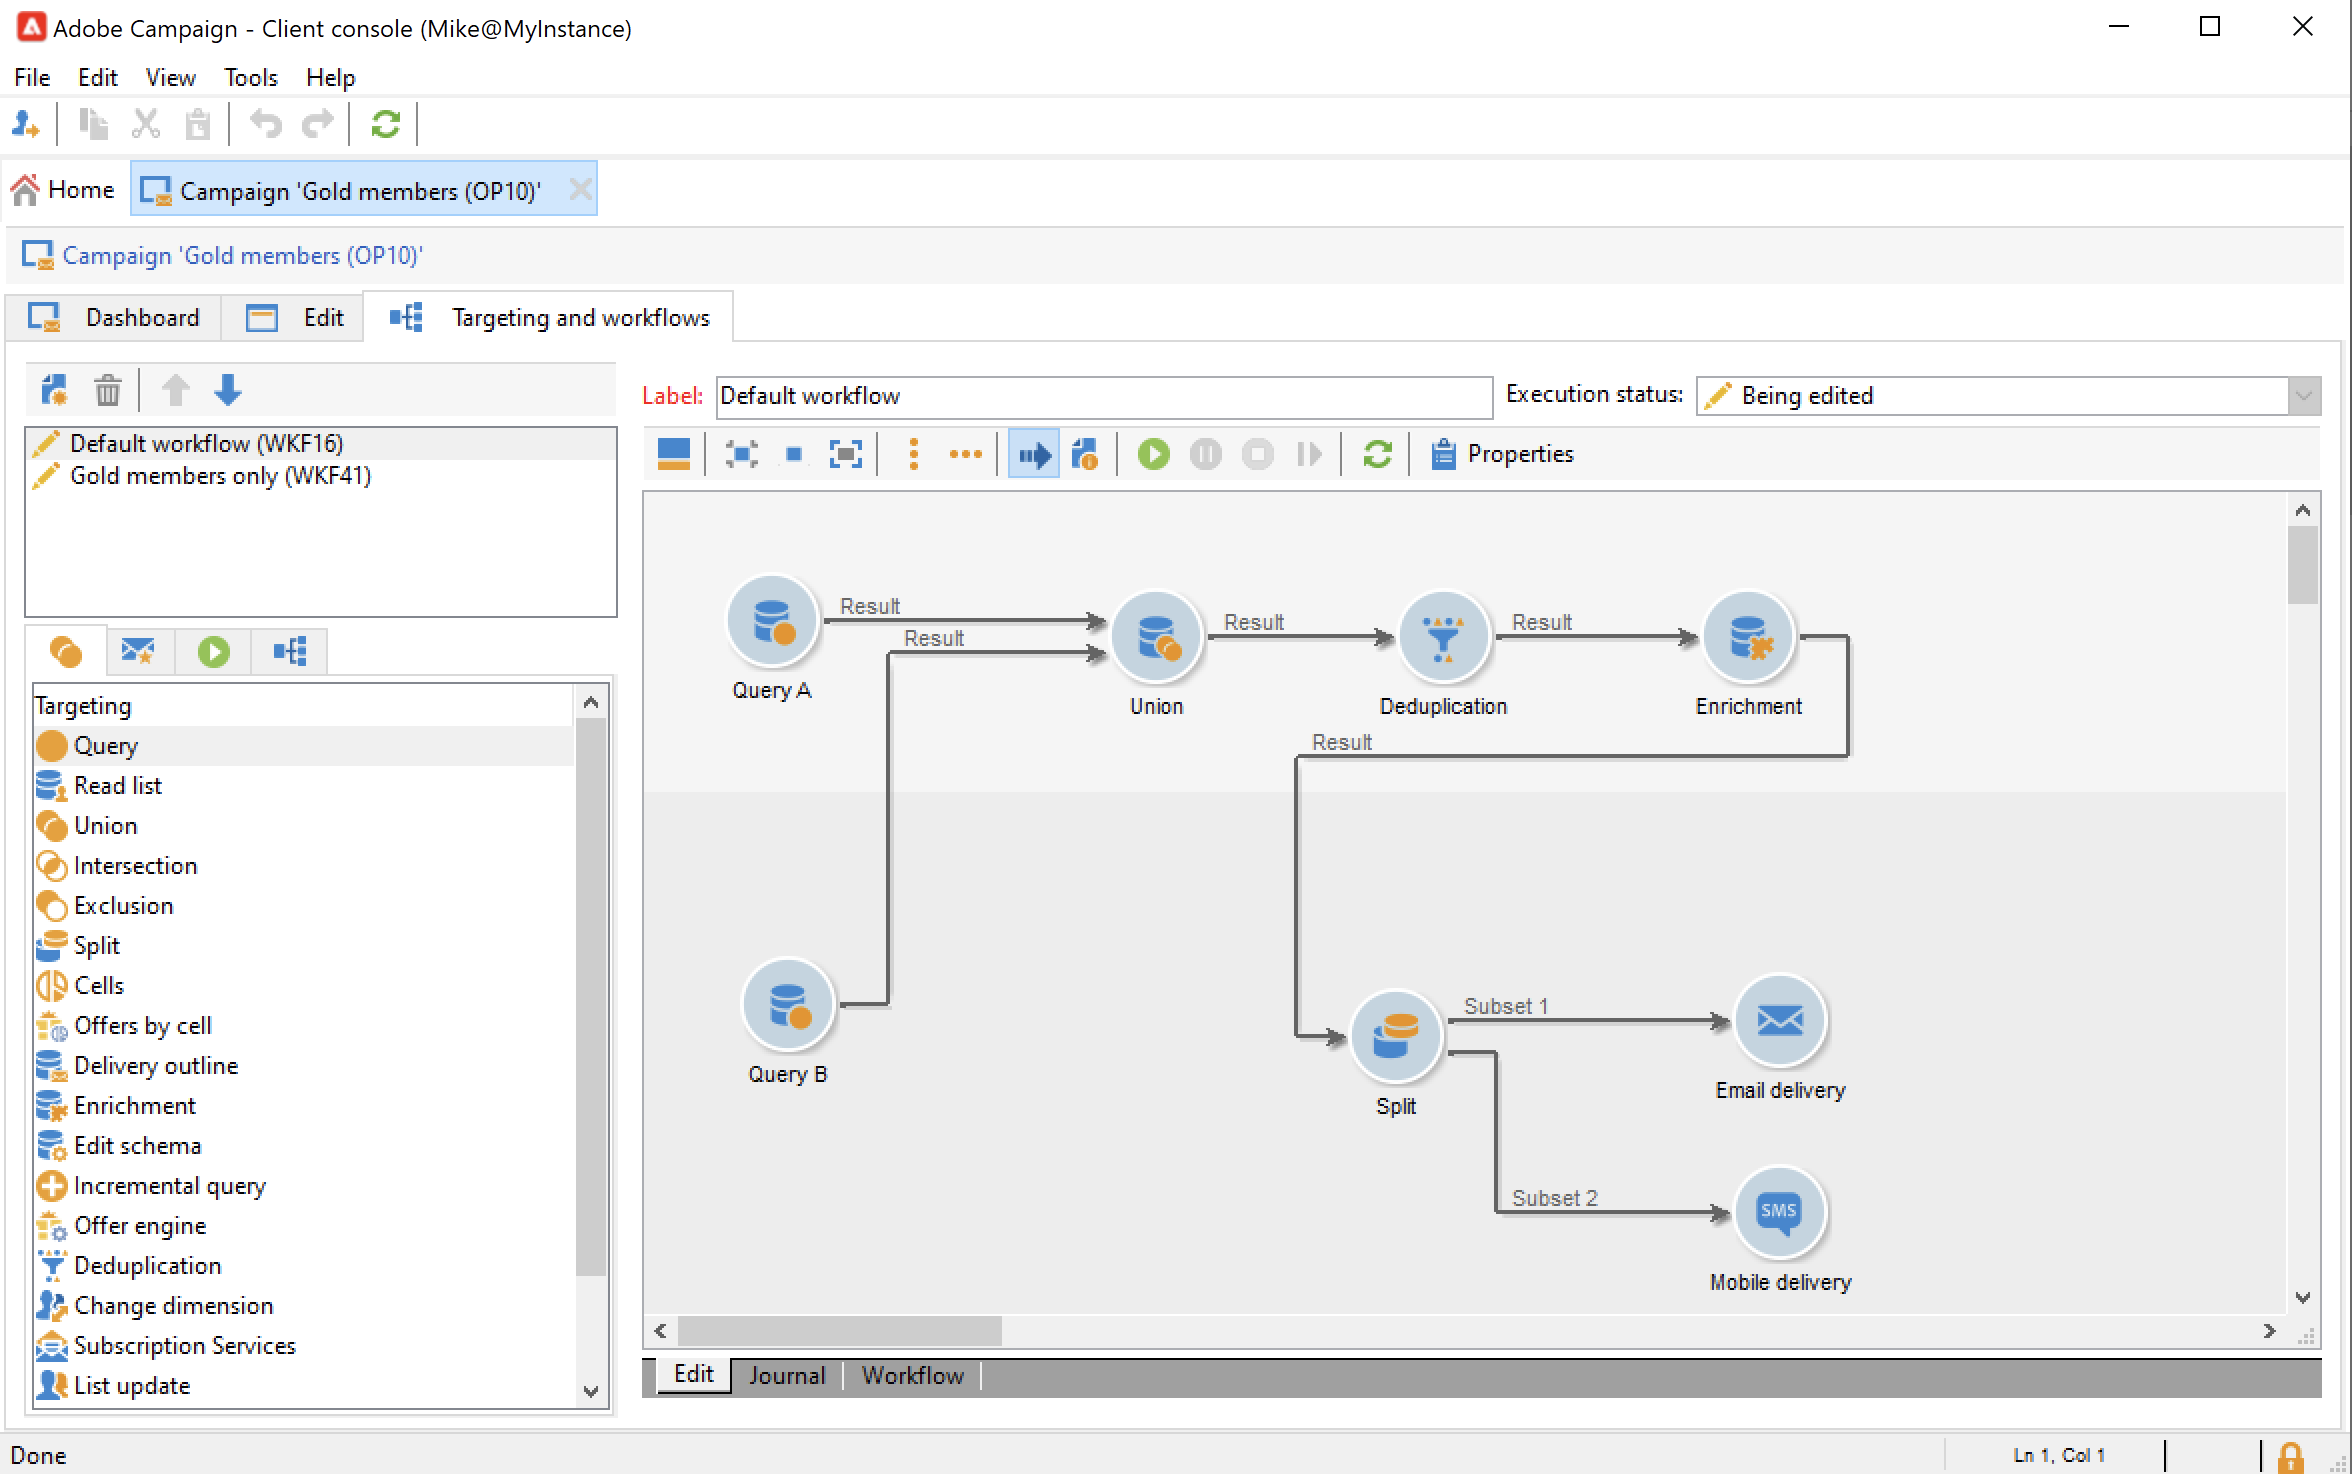Click the trash icon to delete the workflow
The height and width of the screenshot is (1474, 2352).
(x=107, y=390)
